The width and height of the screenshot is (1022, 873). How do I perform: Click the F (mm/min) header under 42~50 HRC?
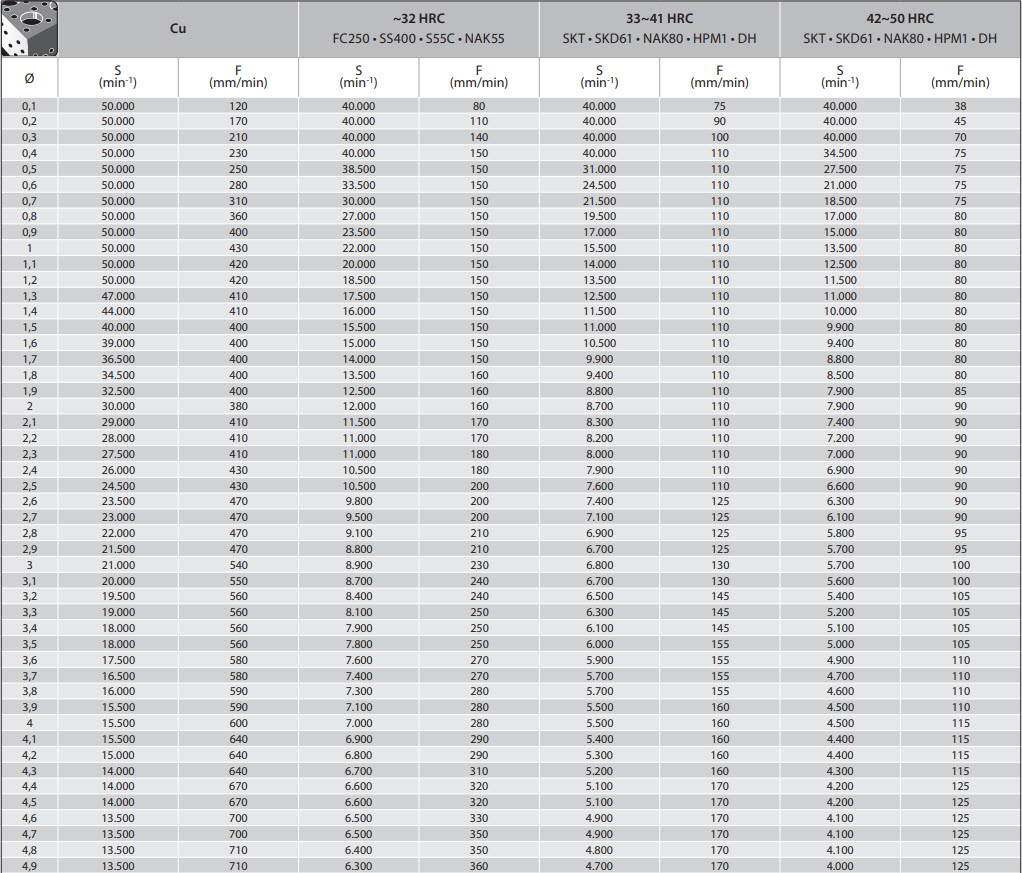point(960,77)
